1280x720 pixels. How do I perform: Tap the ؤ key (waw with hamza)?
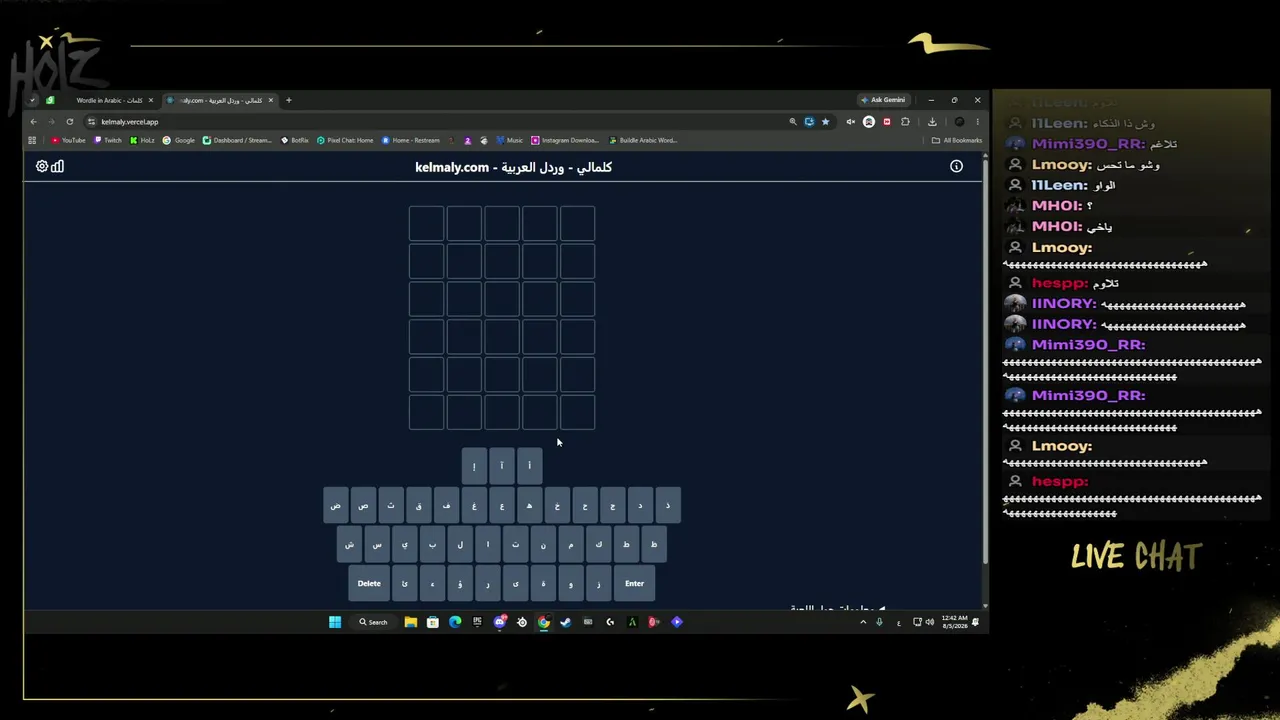pyautogui.click(x=460, y=584)
